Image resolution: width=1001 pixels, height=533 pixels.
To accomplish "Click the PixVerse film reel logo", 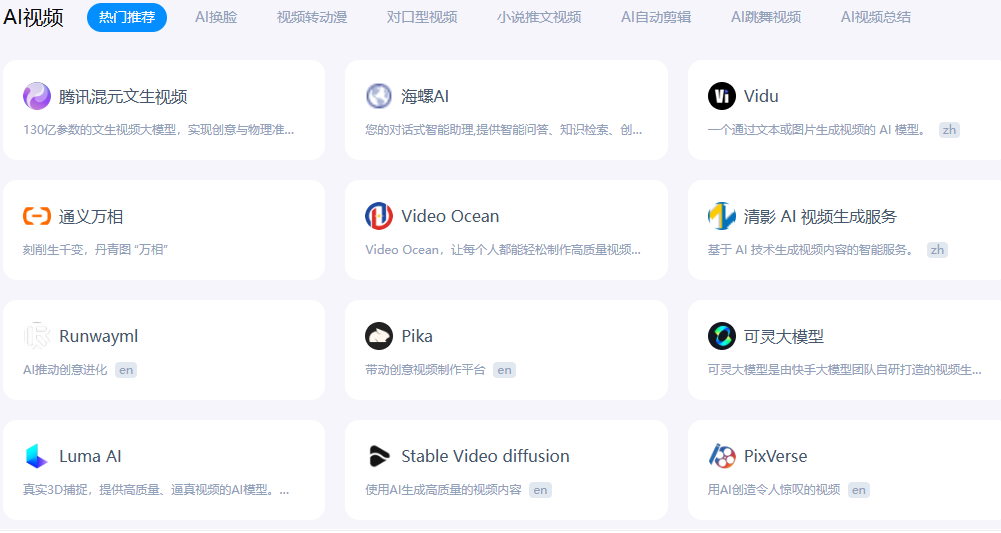I will click(x=721, y=456).
